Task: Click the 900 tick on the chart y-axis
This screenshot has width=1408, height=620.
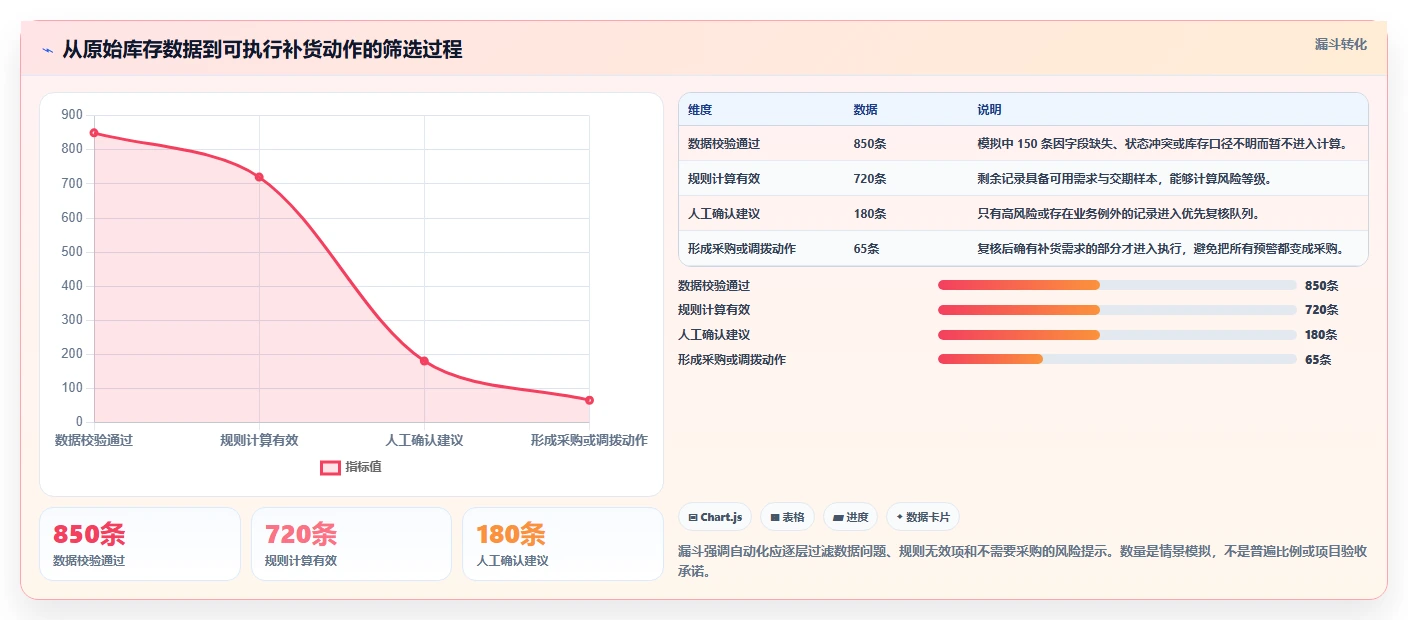Action: point(72,115)
